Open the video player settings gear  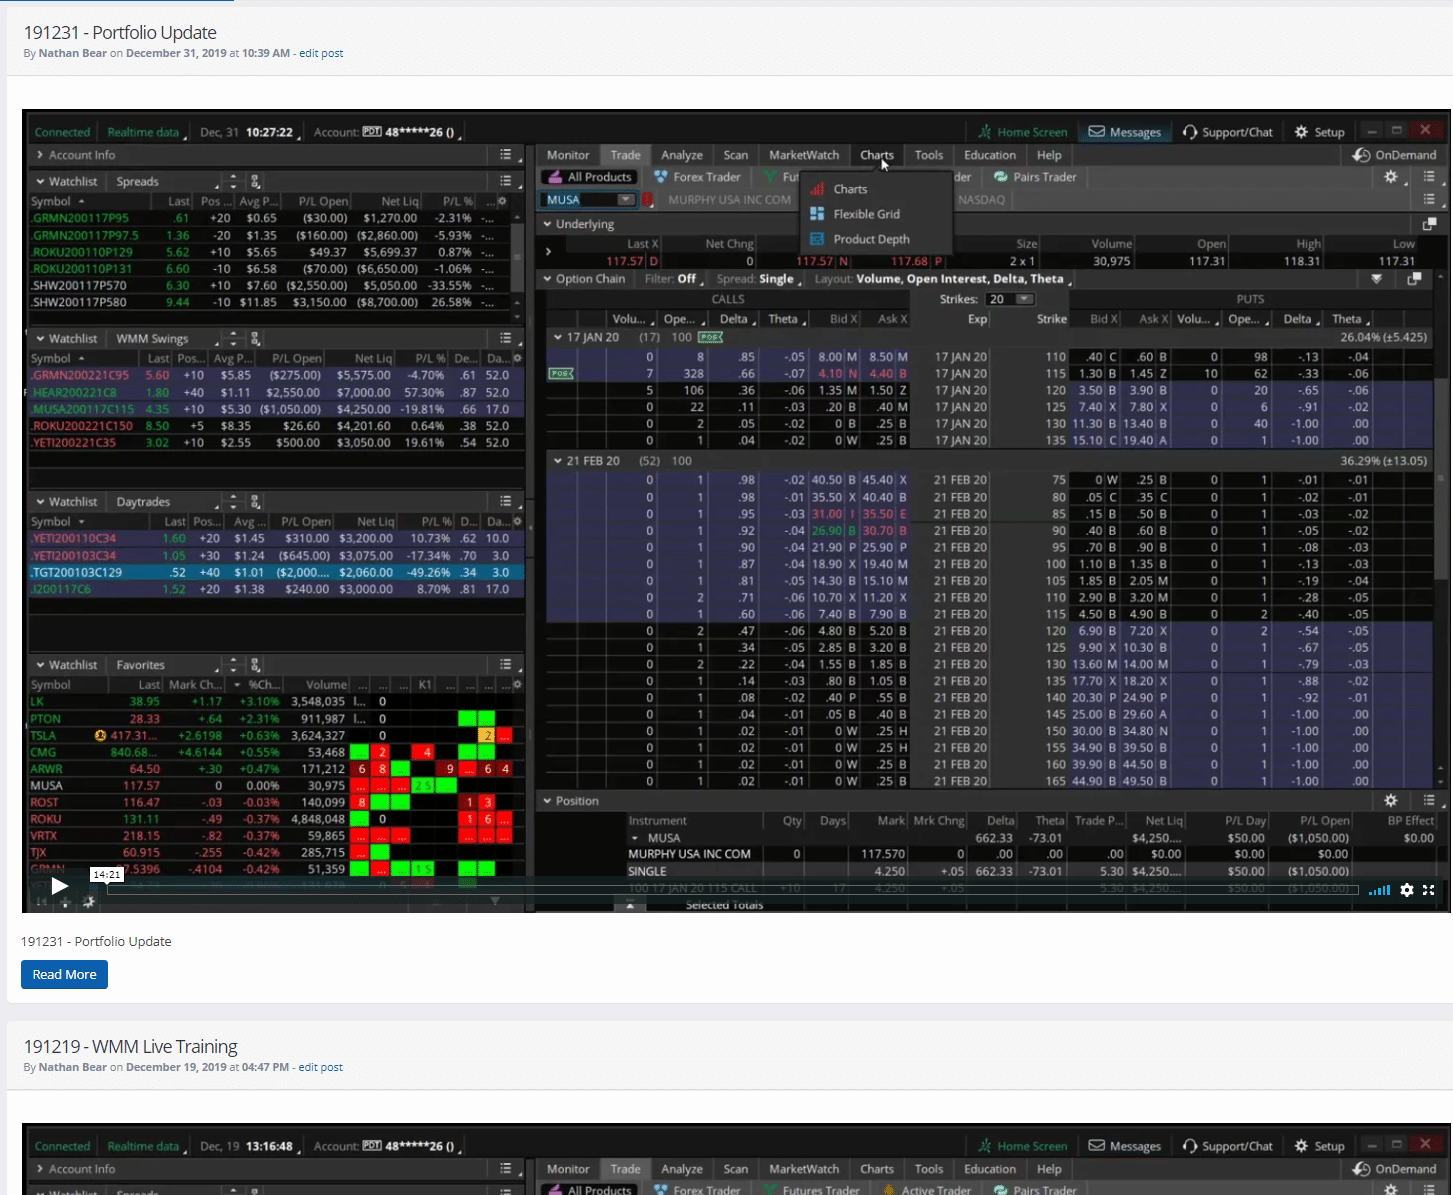click(x=1407, y=890)
